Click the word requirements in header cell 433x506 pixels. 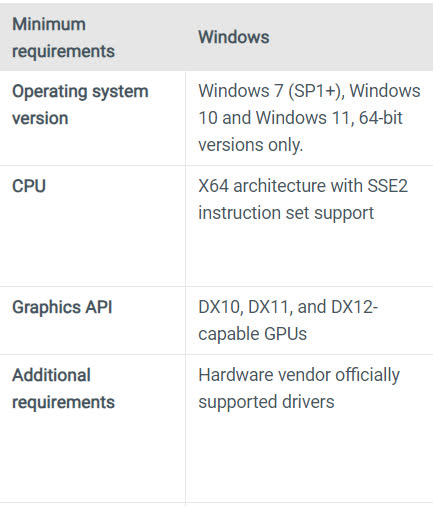coord(63,52)
